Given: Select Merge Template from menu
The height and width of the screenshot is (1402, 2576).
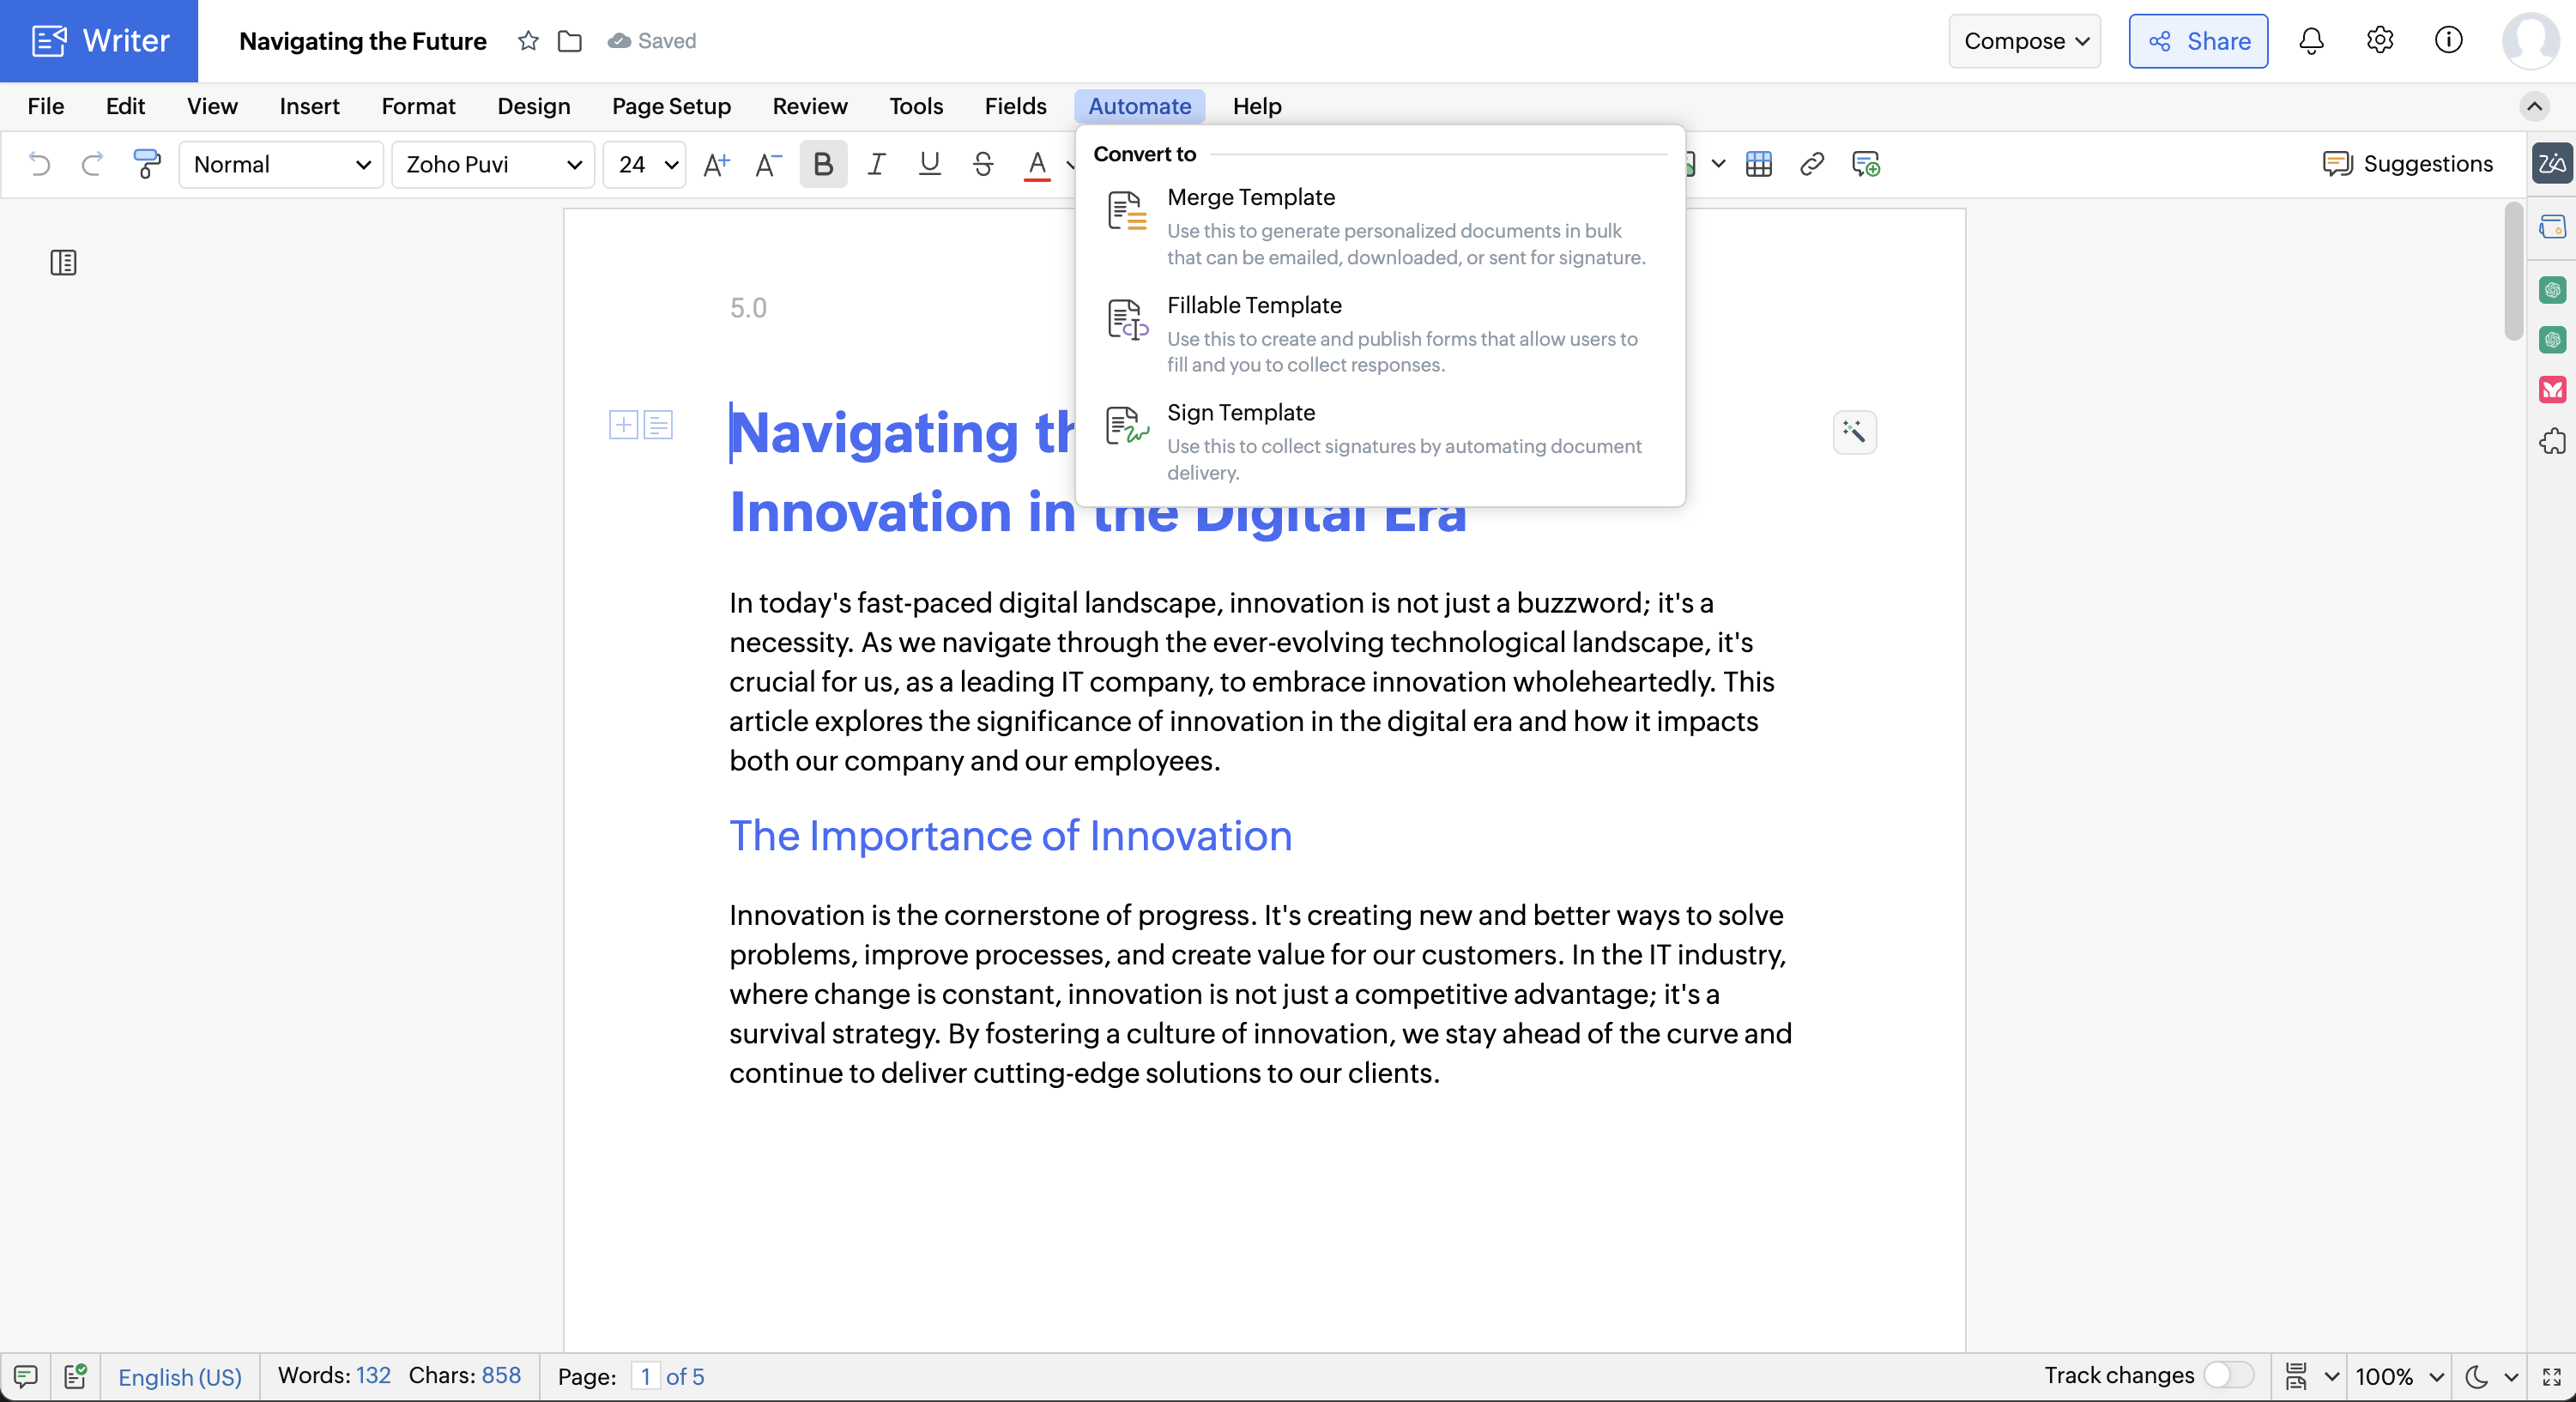Looking at the screenshot, I should pos(1250,198).
